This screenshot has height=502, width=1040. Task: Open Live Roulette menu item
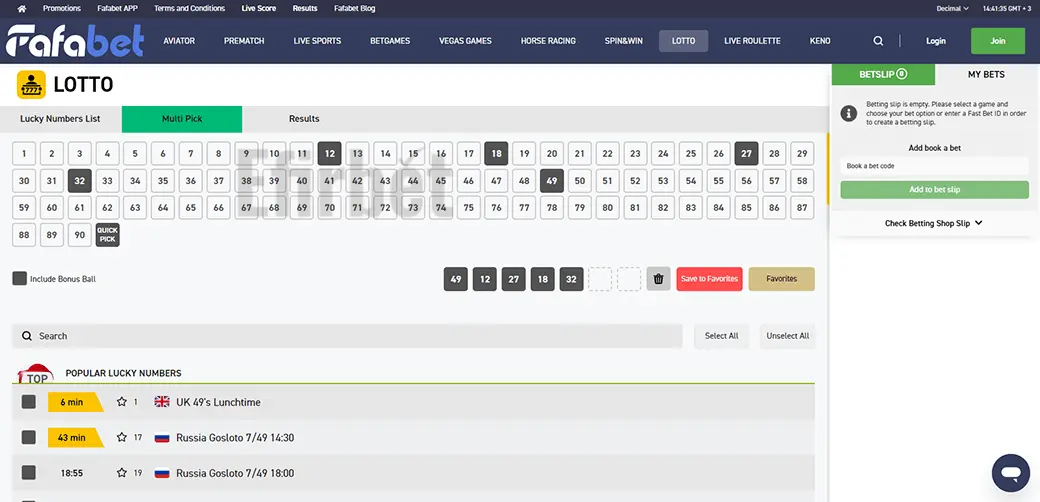(x=752, y=41)
